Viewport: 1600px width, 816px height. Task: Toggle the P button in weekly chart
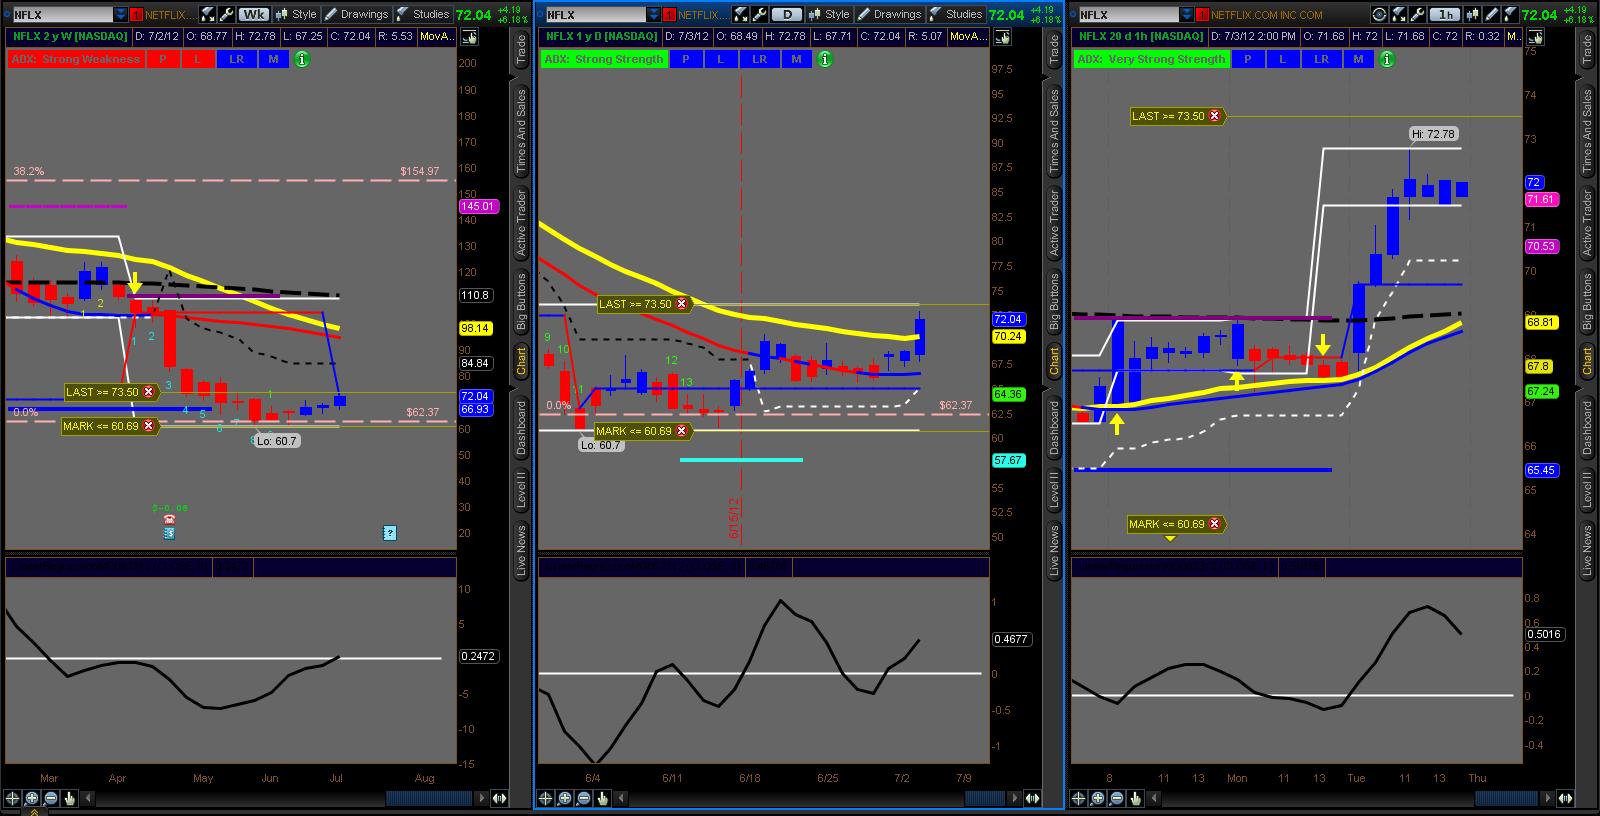162,59
